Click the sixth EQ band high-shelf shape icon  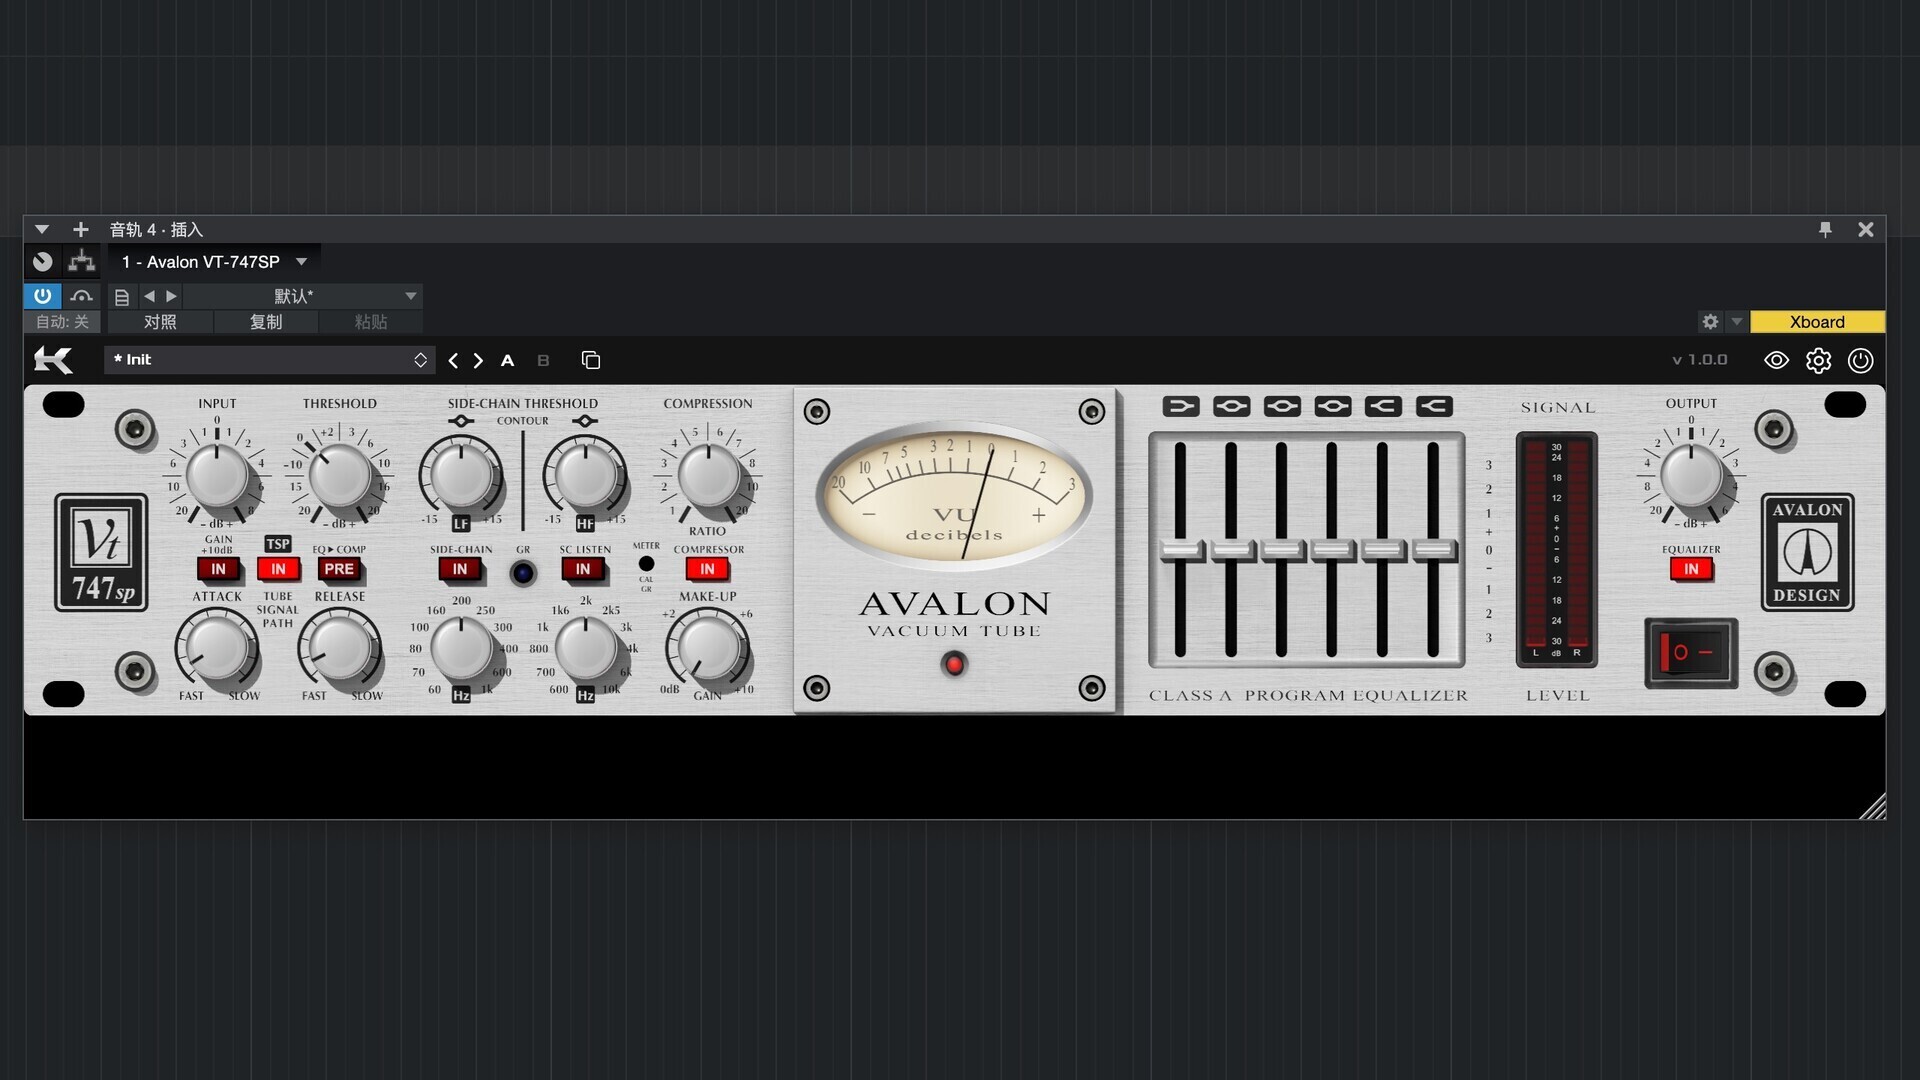coord(1434,406)
